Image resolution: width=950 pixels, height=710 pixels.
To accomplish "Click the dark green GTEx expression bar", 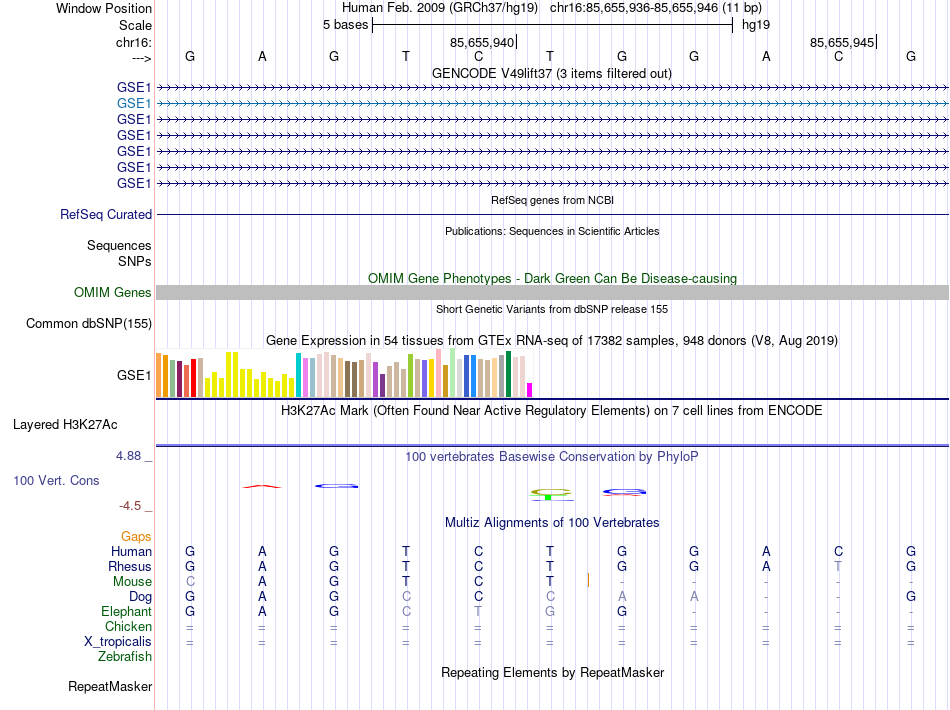I will click(508, 374).
